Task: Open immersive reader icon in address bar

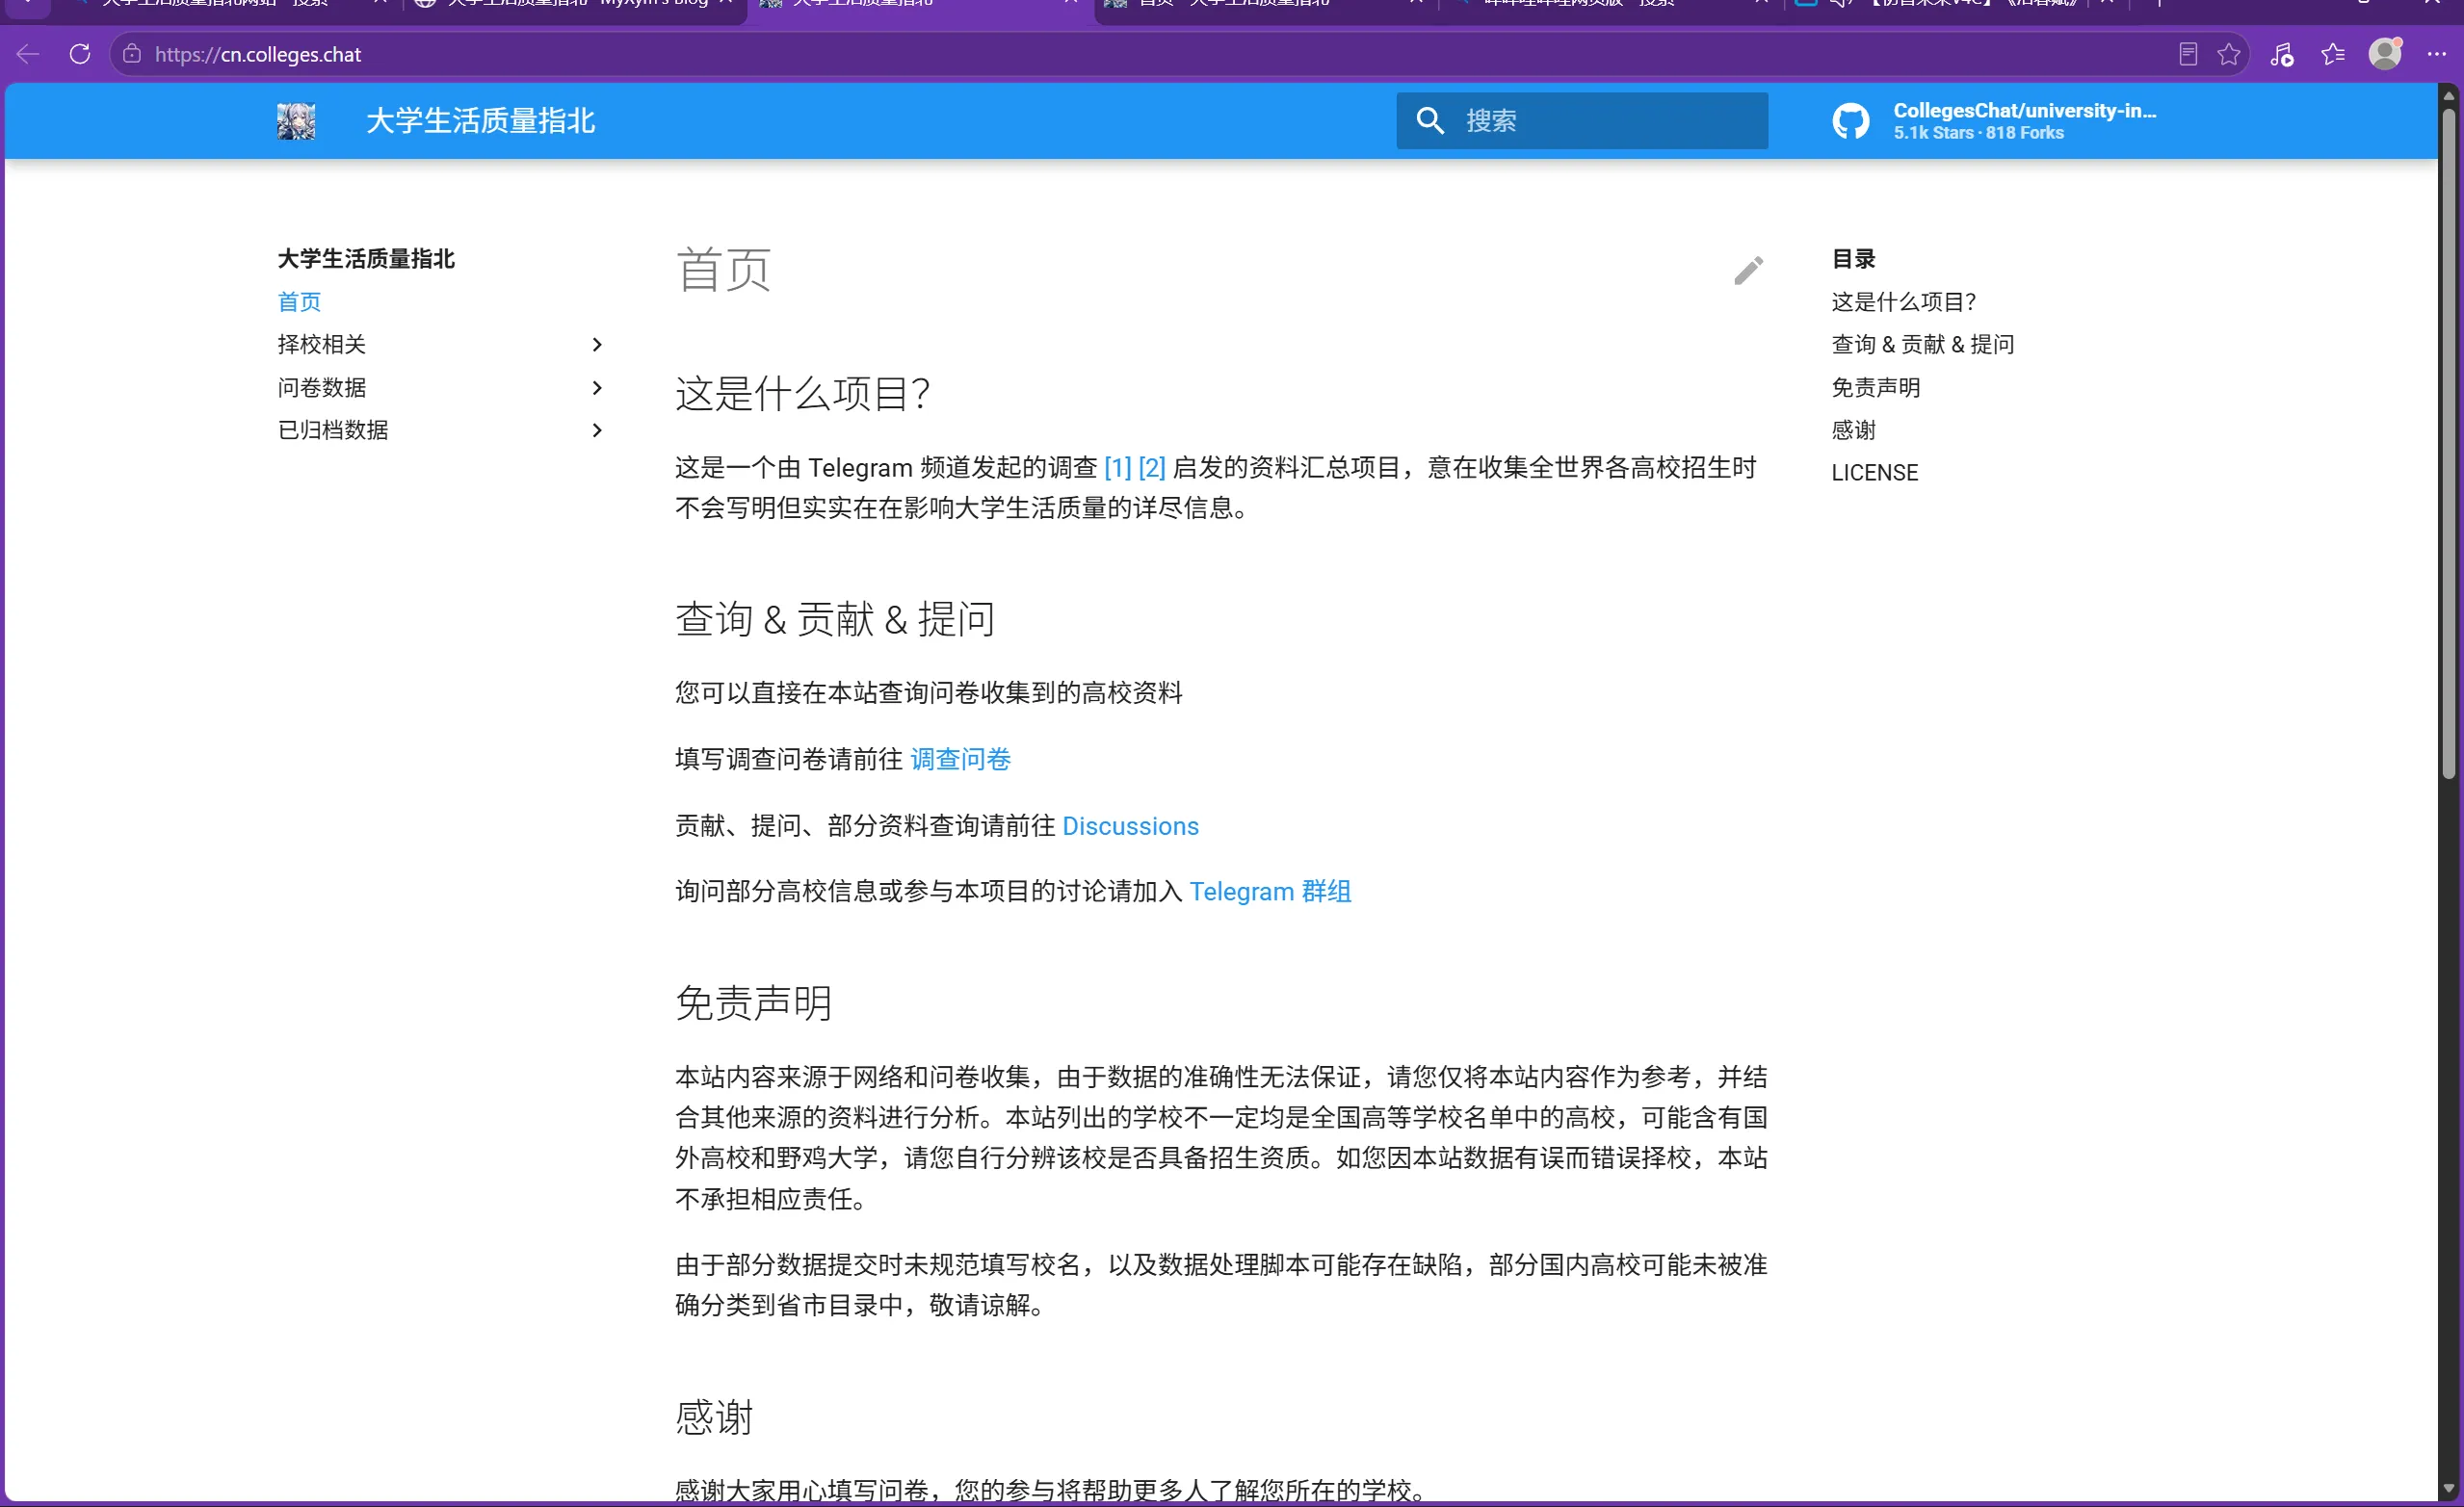Action: click(x=2188, y=54)
